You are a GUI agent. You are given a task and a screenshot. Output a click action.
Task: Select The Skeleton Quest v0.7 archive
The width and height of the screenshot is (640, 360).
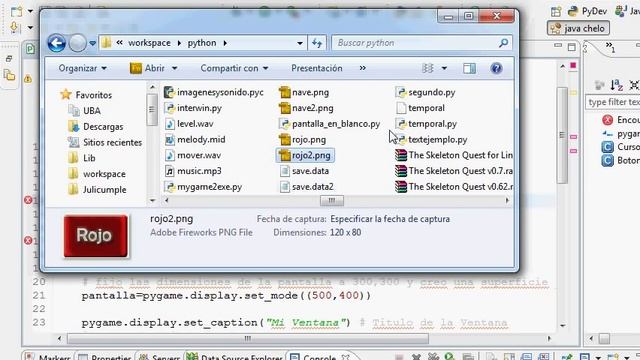(x=454, y=171)
